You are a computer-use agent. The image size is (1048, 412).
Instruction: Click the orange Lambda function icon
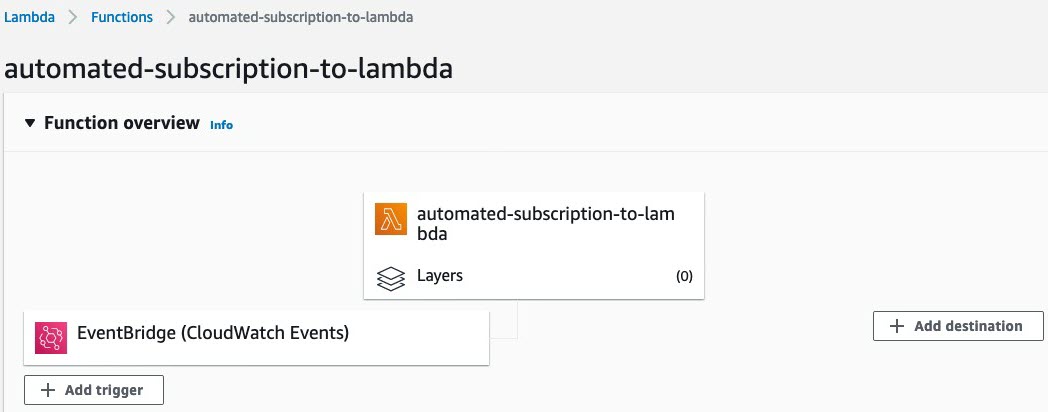click(x=391, y=219)
